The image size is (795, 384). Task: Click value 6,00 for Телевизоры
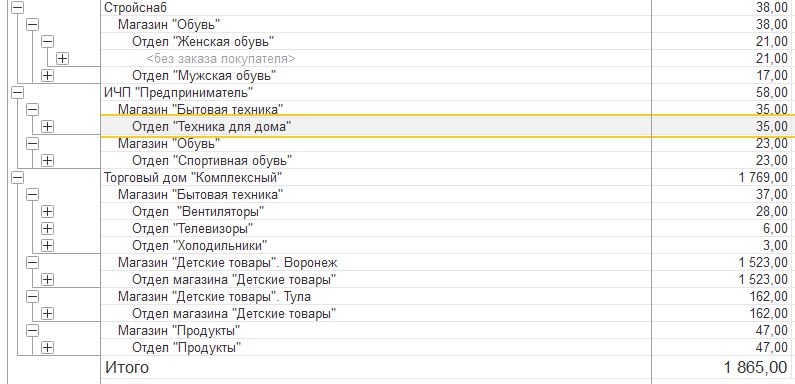tap(776, 229)
